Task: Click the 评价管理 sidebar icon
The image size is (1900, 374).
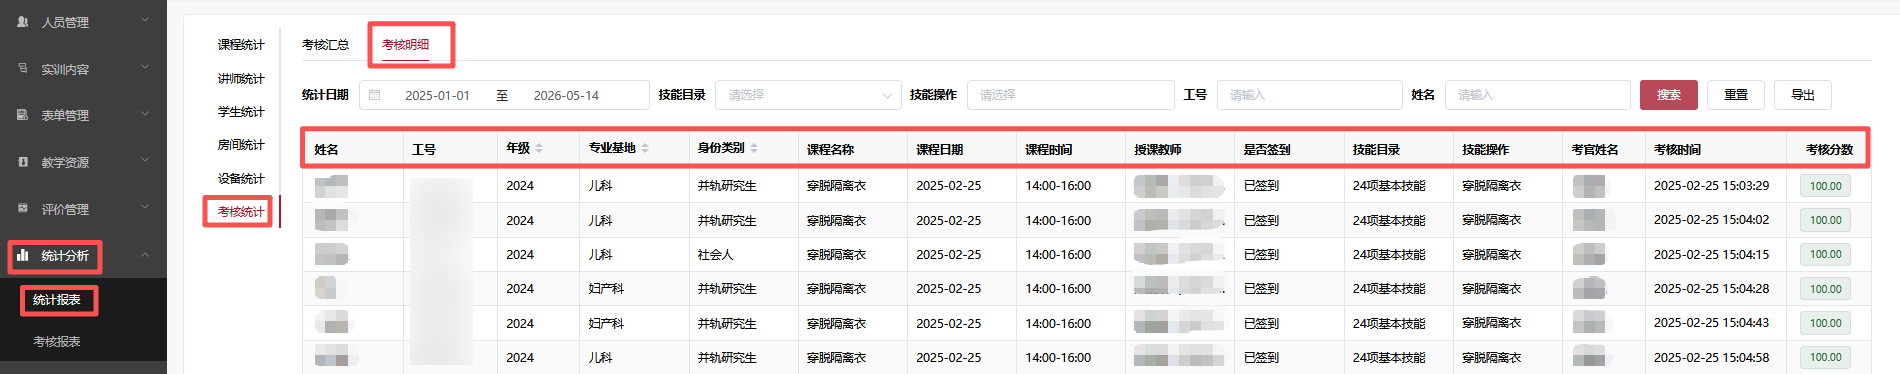Action: coord(23,208)
